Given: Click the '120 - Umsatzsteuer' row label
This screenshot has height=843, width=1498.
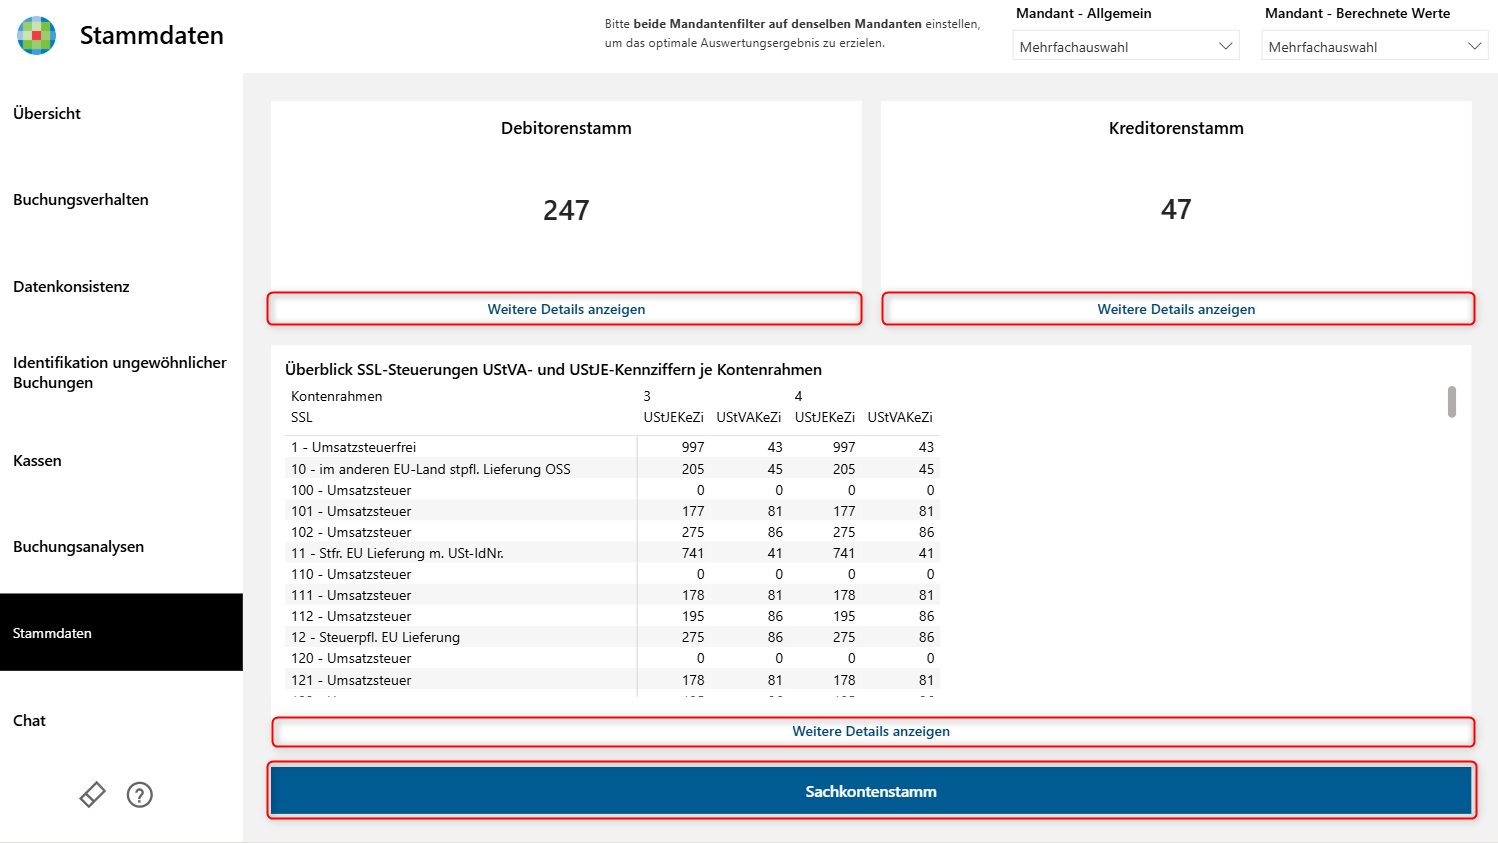Looking at the screenshot, I should click(351, 658).
